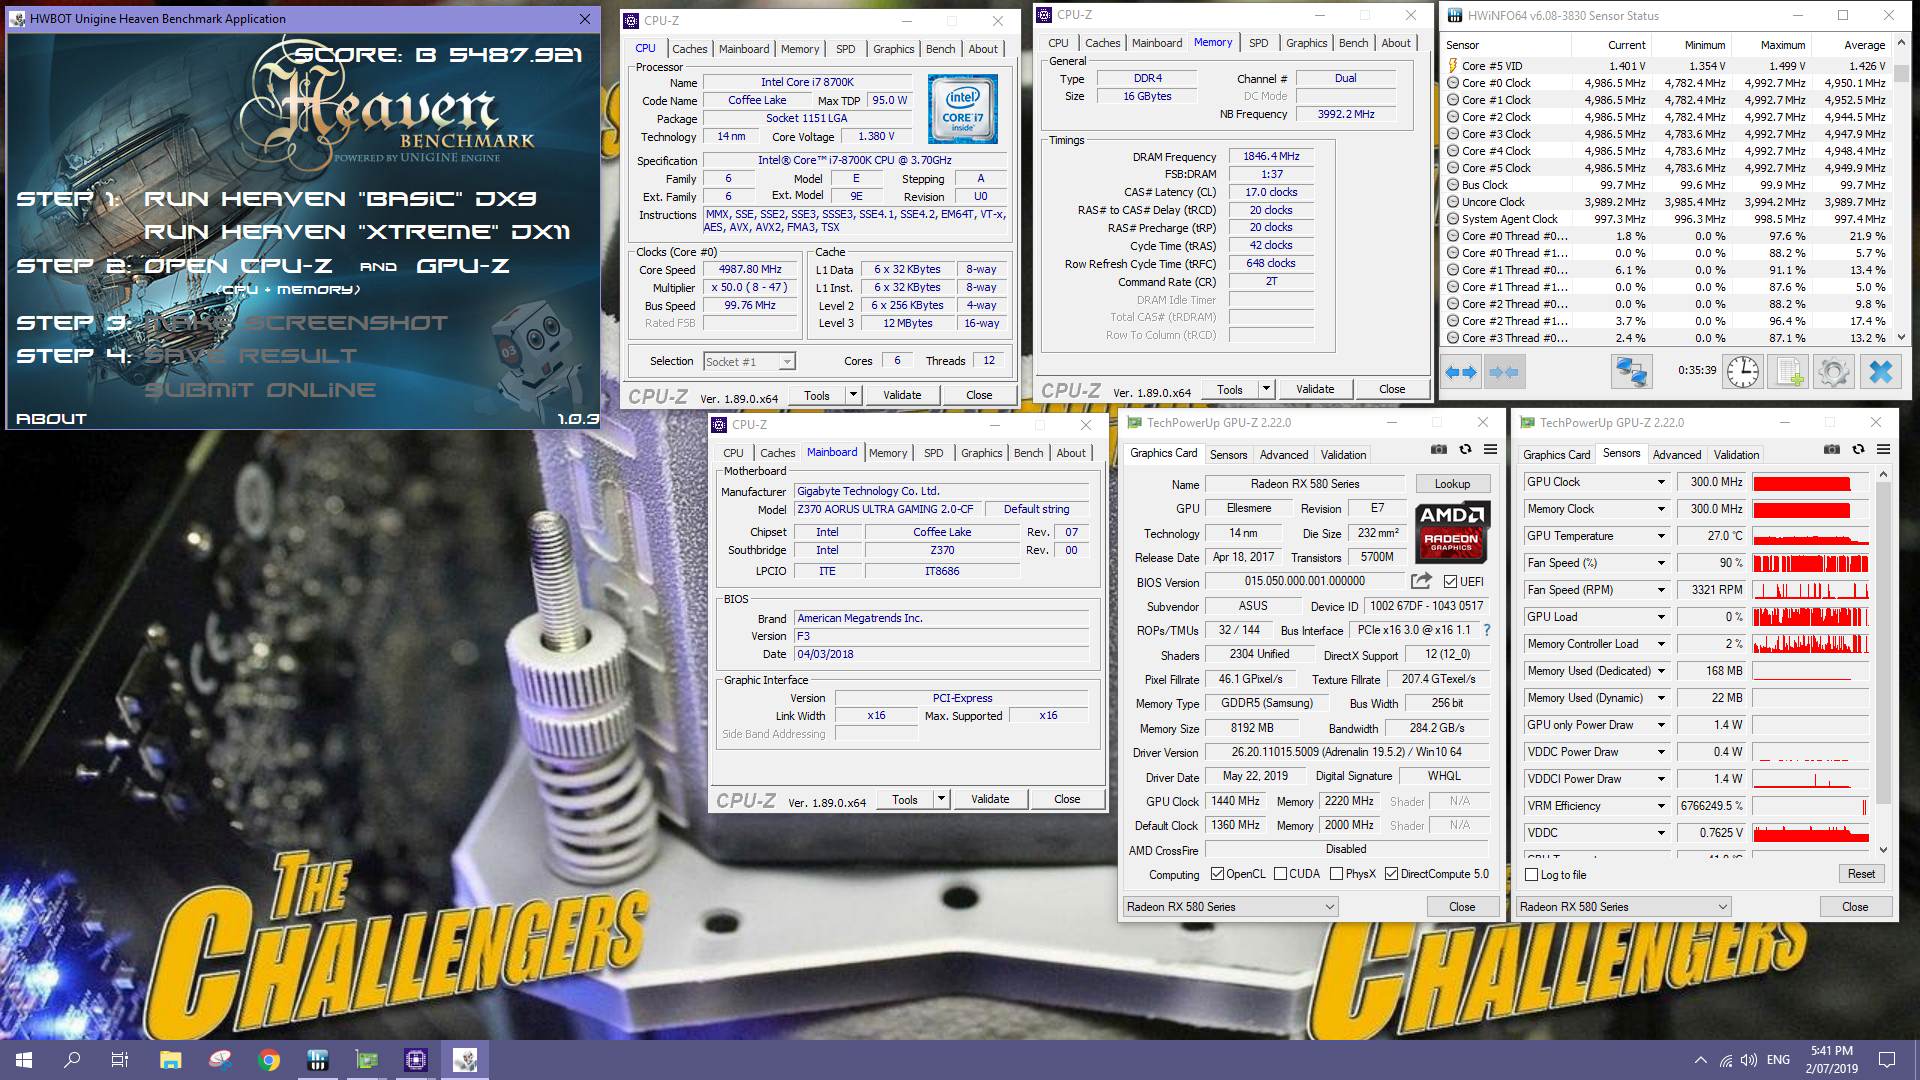This screenshot has height=1080, width=1920.
Task: Toggle the PhysX checkbox
Action: tap(1336, 874)
